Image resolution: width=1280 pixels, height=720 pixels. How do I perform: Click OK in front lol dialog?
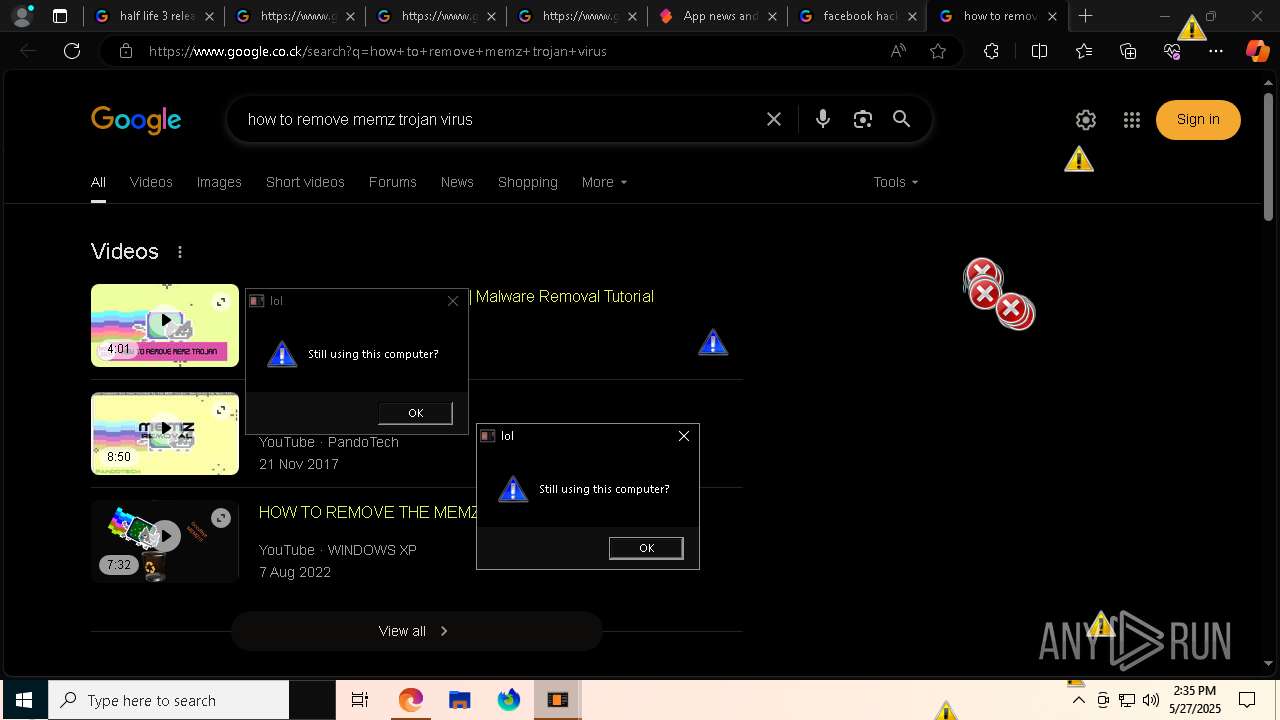click(x=646, y=548)
